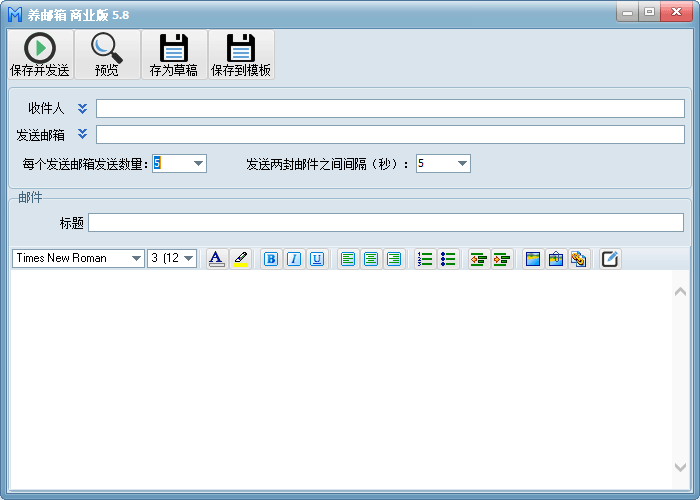Click the attachment icon with paperclip

point(556,259)
